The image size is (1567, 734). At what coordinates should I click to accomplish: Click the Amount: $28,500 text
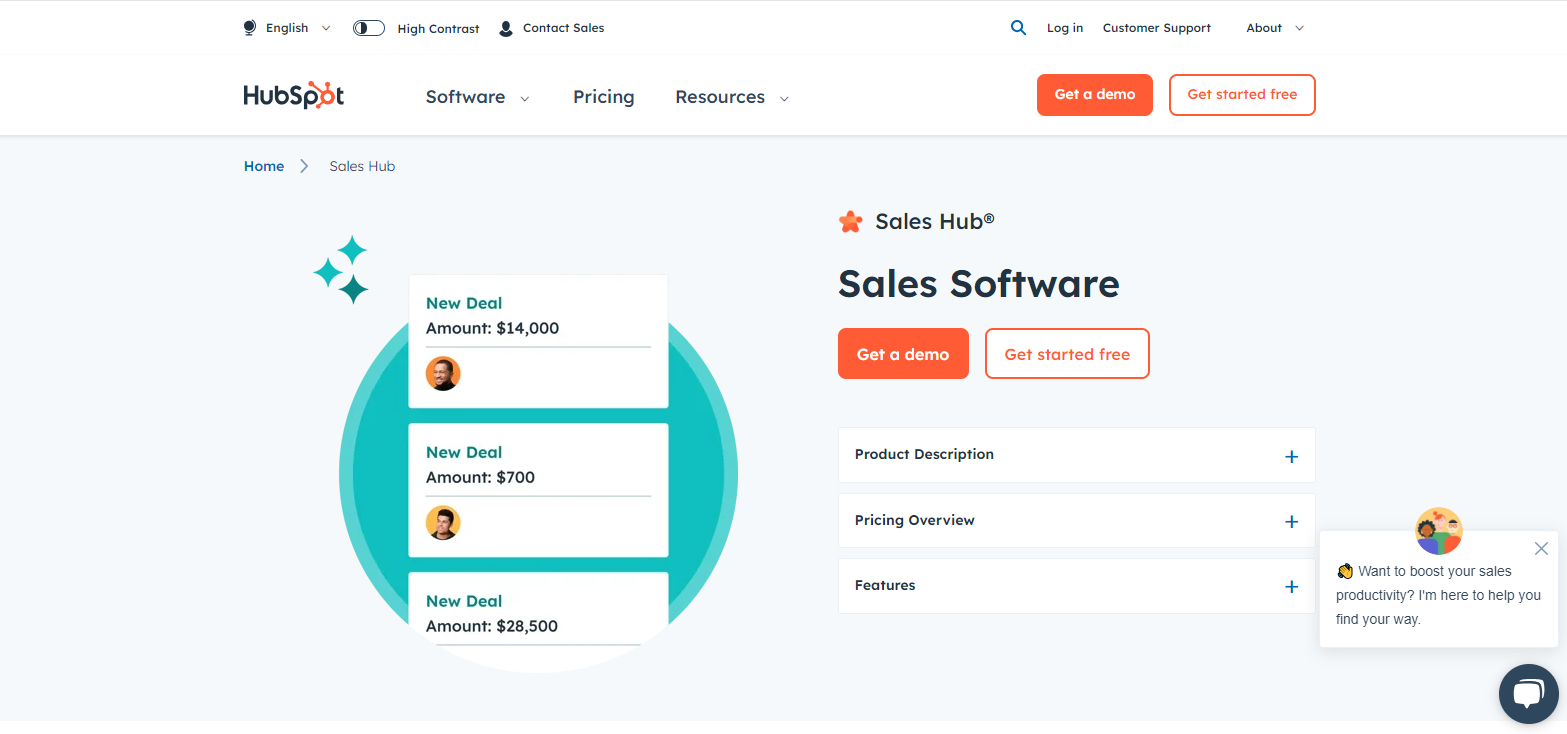(x=492, y=626)
